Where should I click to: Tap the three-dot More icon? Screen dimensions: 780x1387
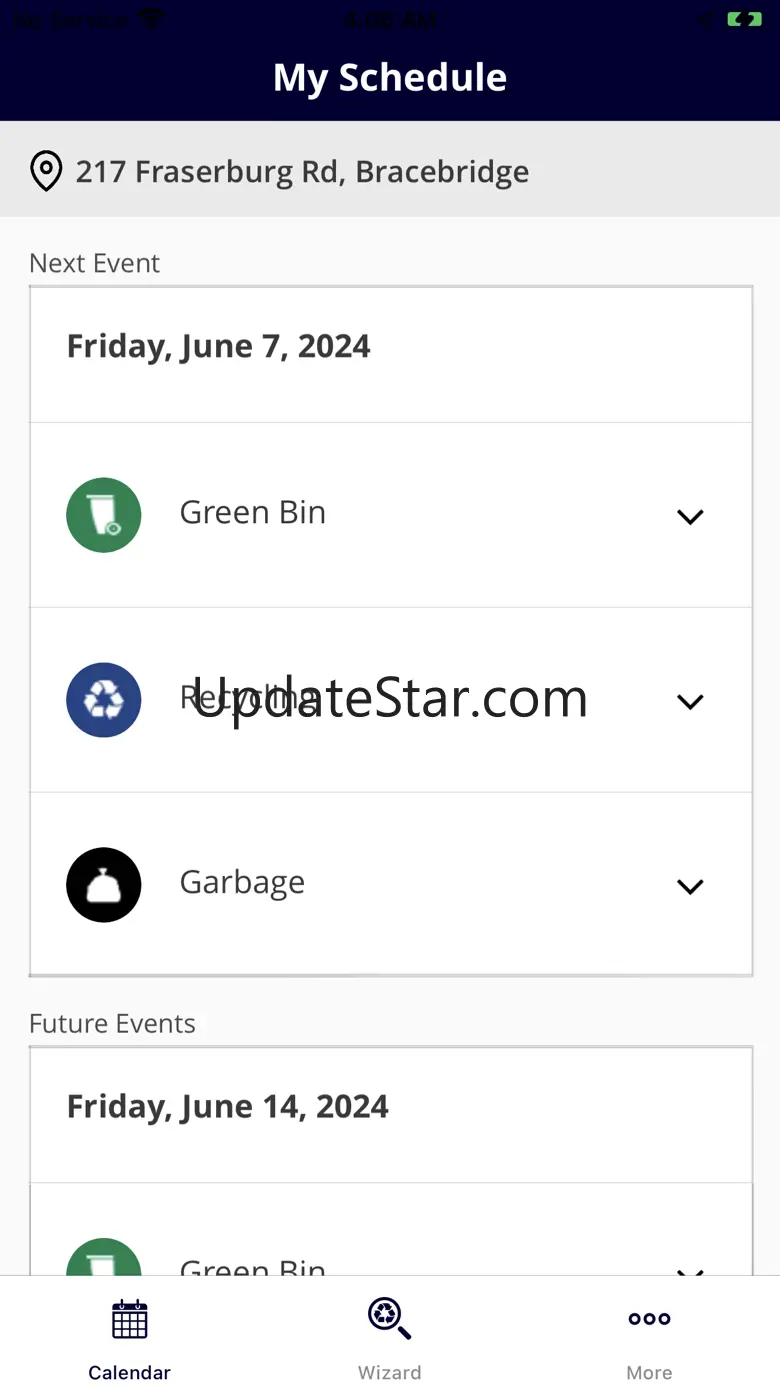649,1319
